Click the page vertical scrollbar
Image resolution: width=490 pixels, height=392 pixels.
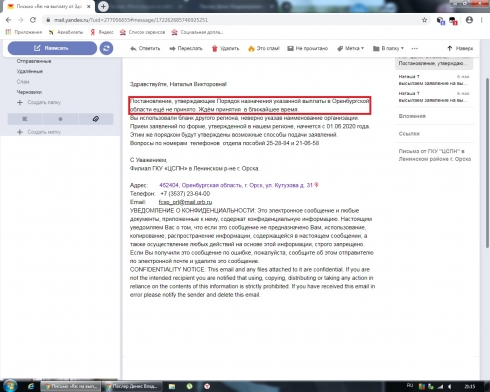(487, 163)
